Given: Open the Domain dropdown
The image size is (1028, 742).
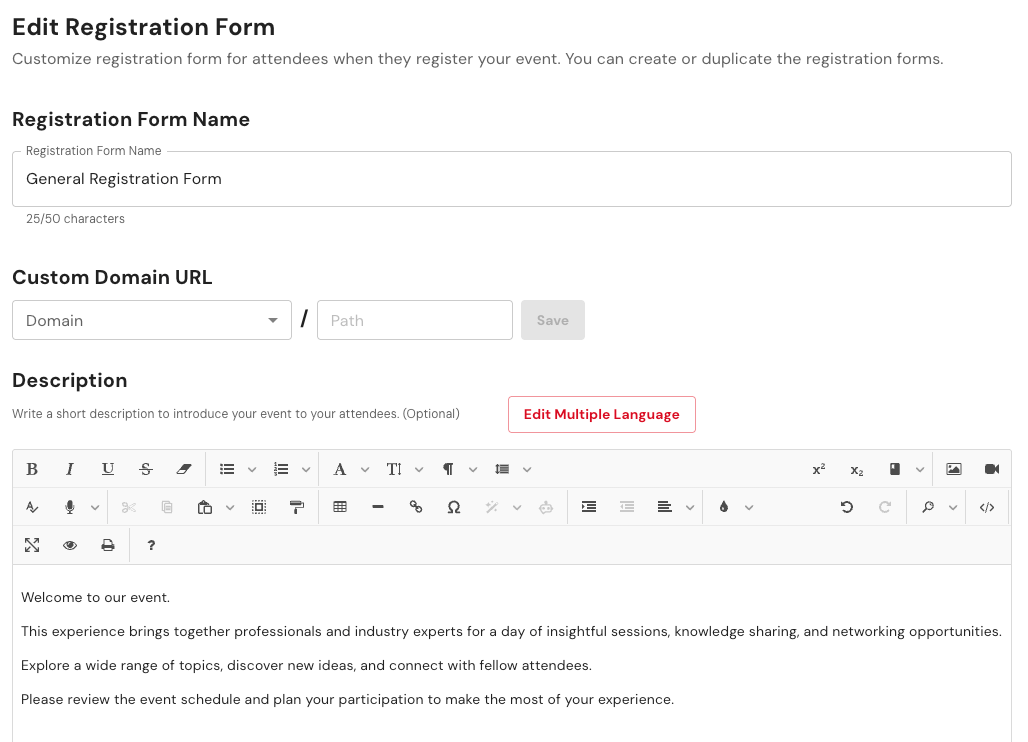Looking at the screenshot, I should tap(152, 320).
